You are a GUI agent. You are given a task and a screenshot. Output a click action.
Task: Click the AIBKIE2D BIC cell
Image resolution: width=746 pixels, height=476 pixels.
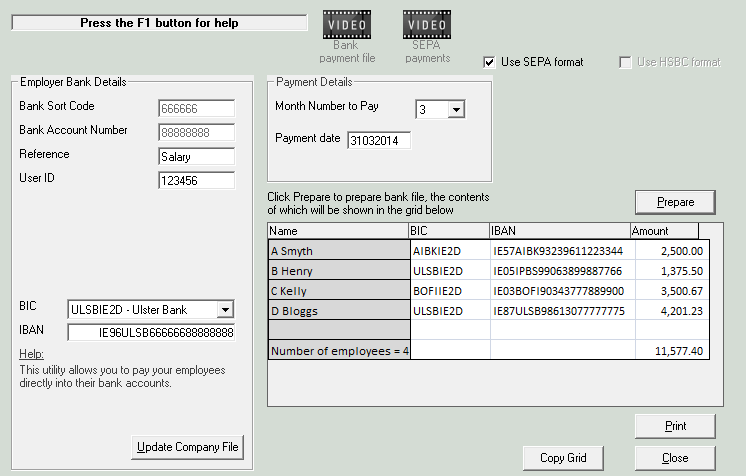coord(450,251)
